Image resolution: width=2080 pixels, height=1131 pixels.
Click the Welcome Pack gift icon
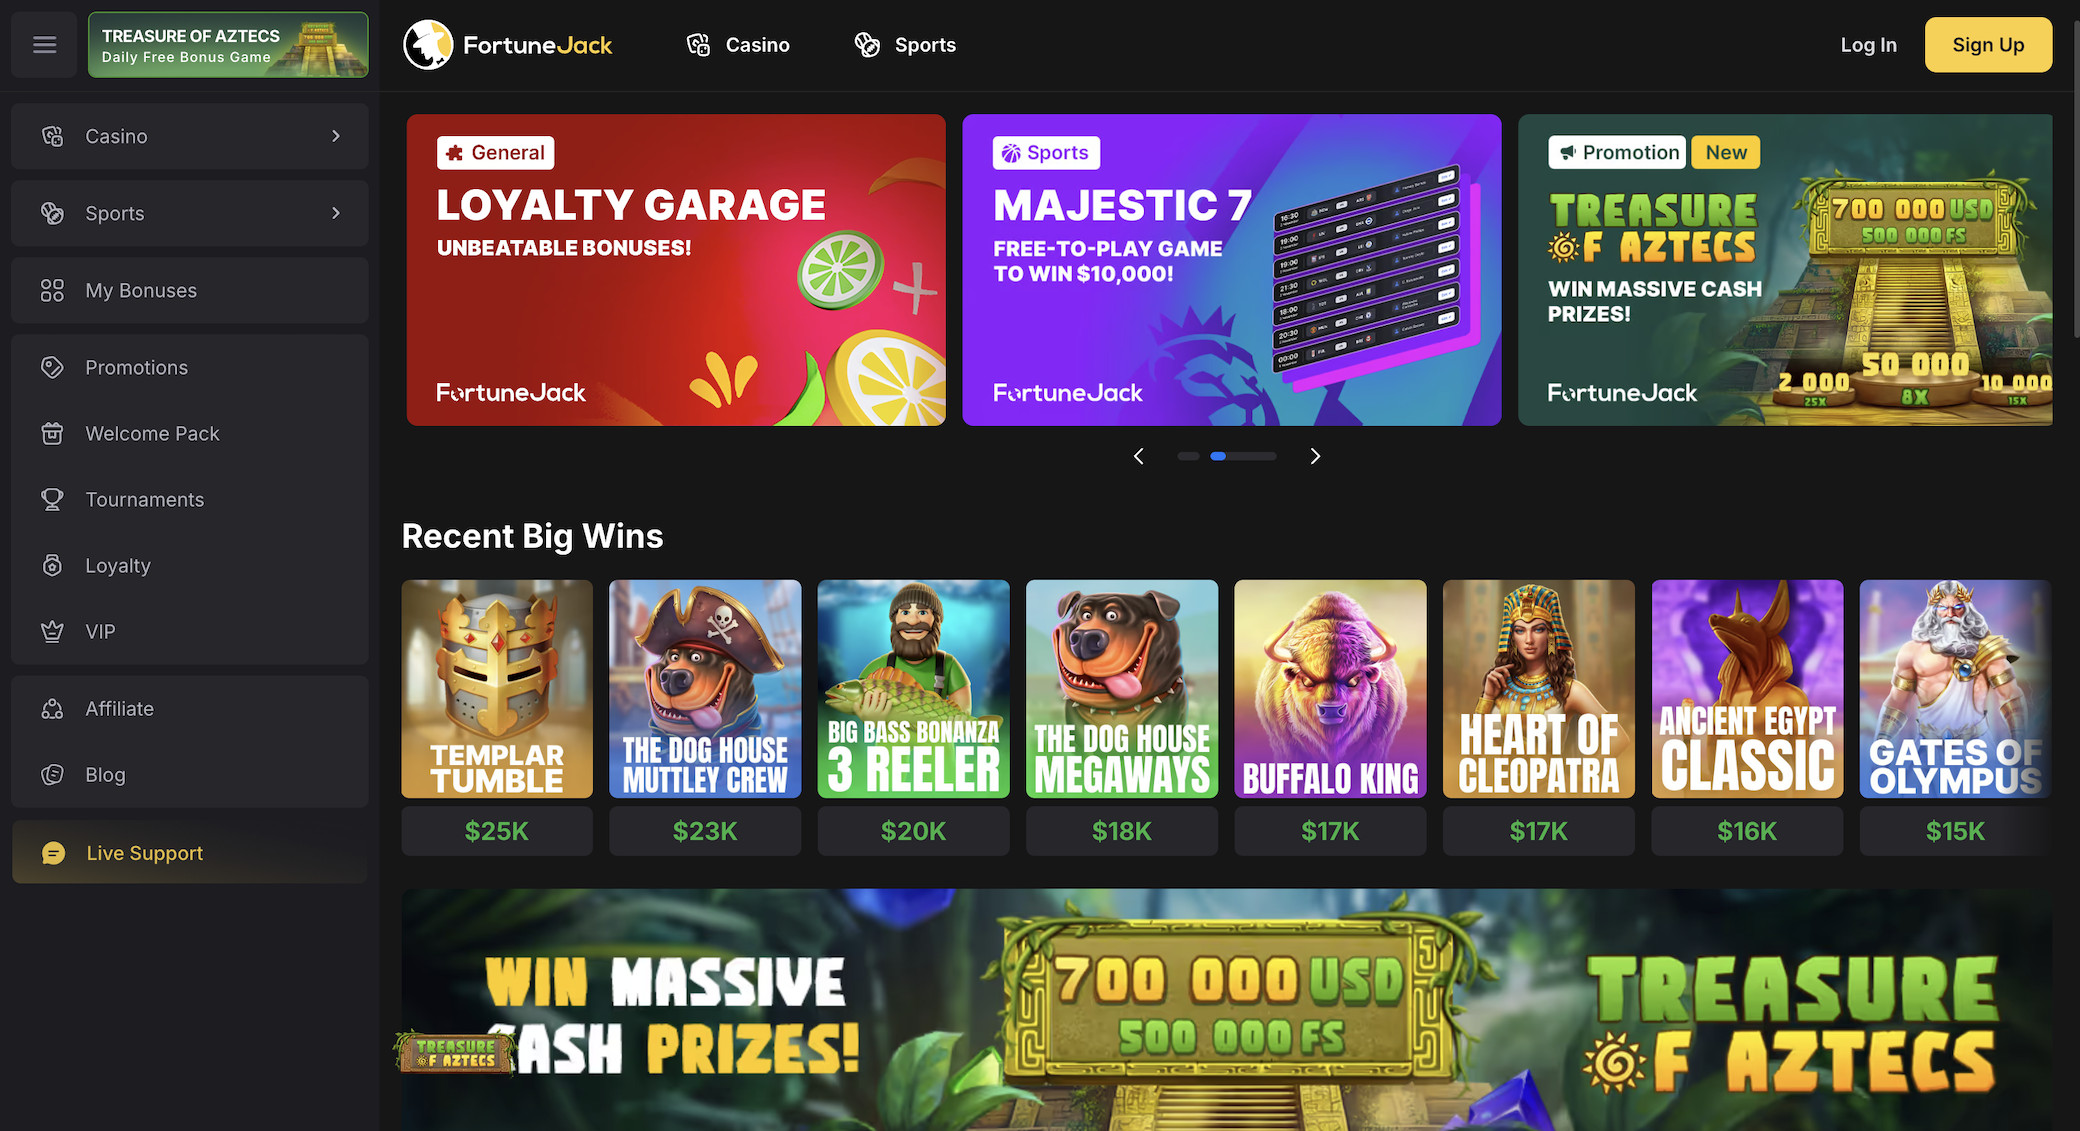point(52,434)
